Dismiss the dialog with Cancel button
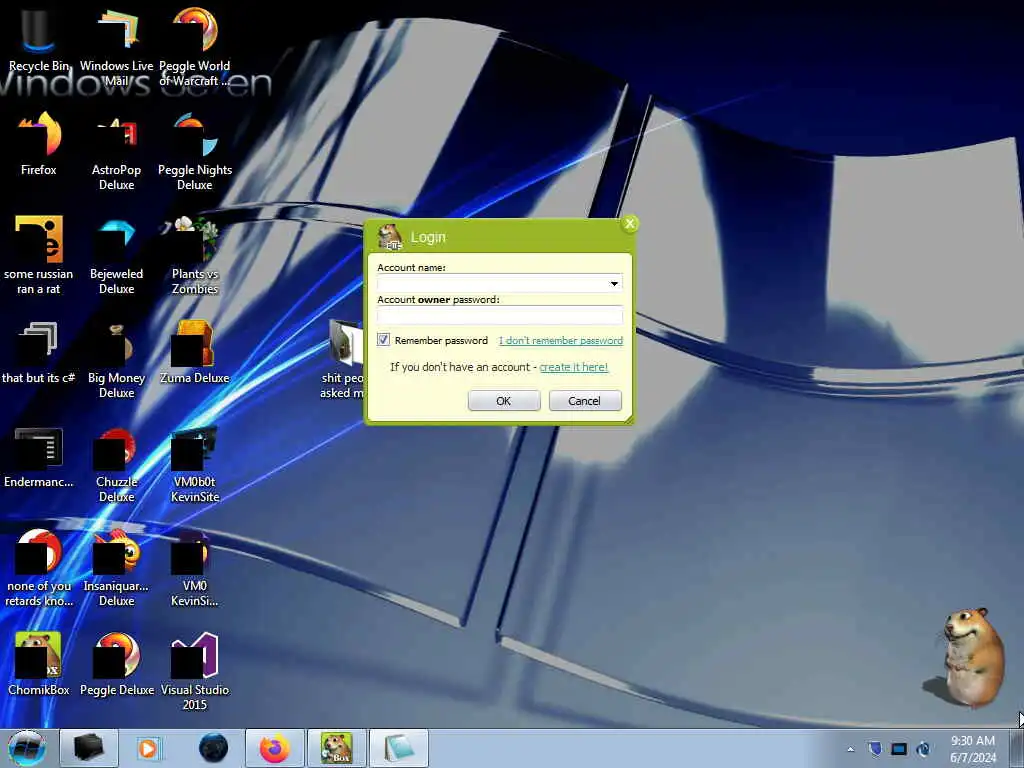Screen dimensions: 1024x768 [x=584, y=400]
